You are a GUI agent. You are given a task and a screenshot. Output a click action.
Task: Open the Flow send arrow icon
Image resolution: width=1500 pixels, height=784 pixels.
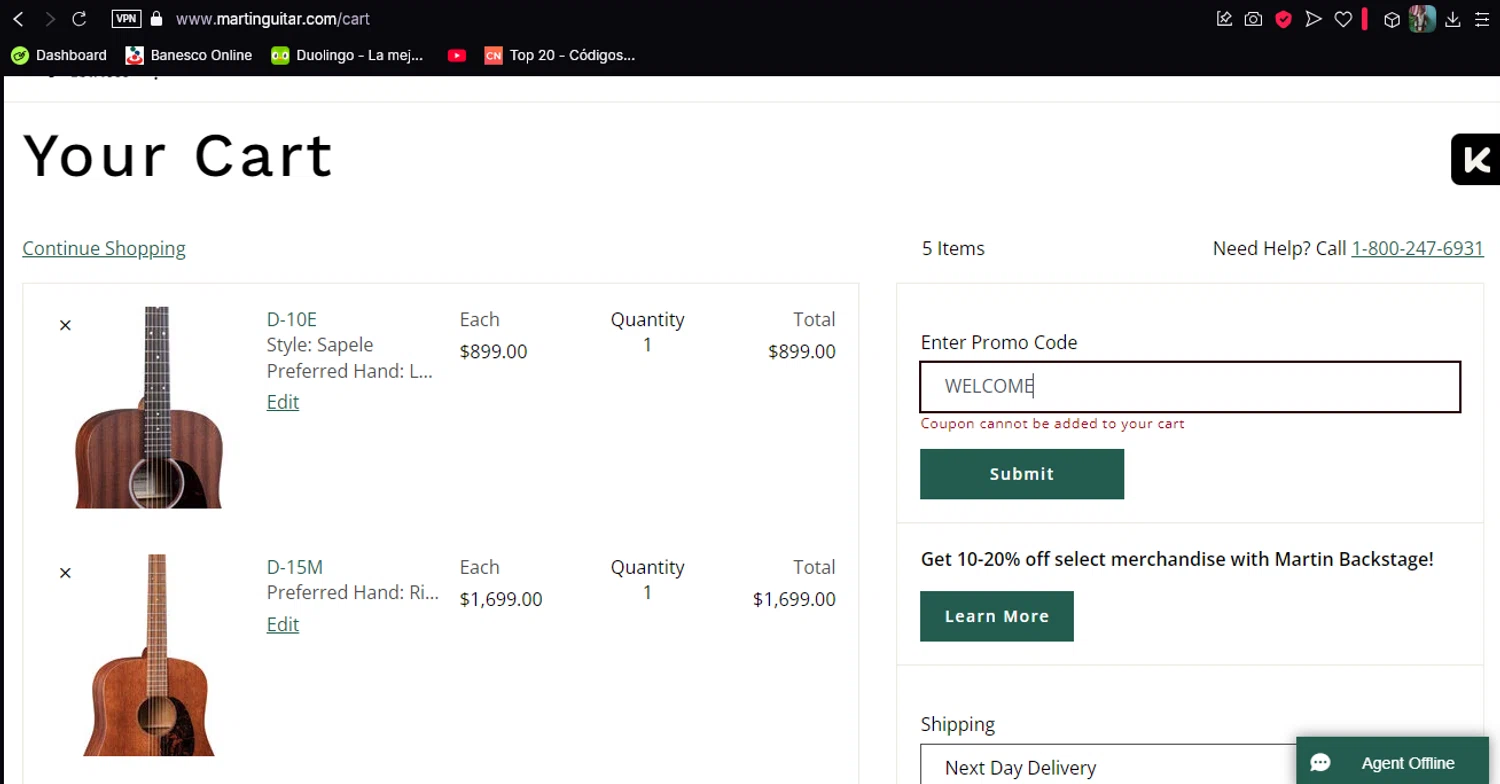coord(1313,19)
